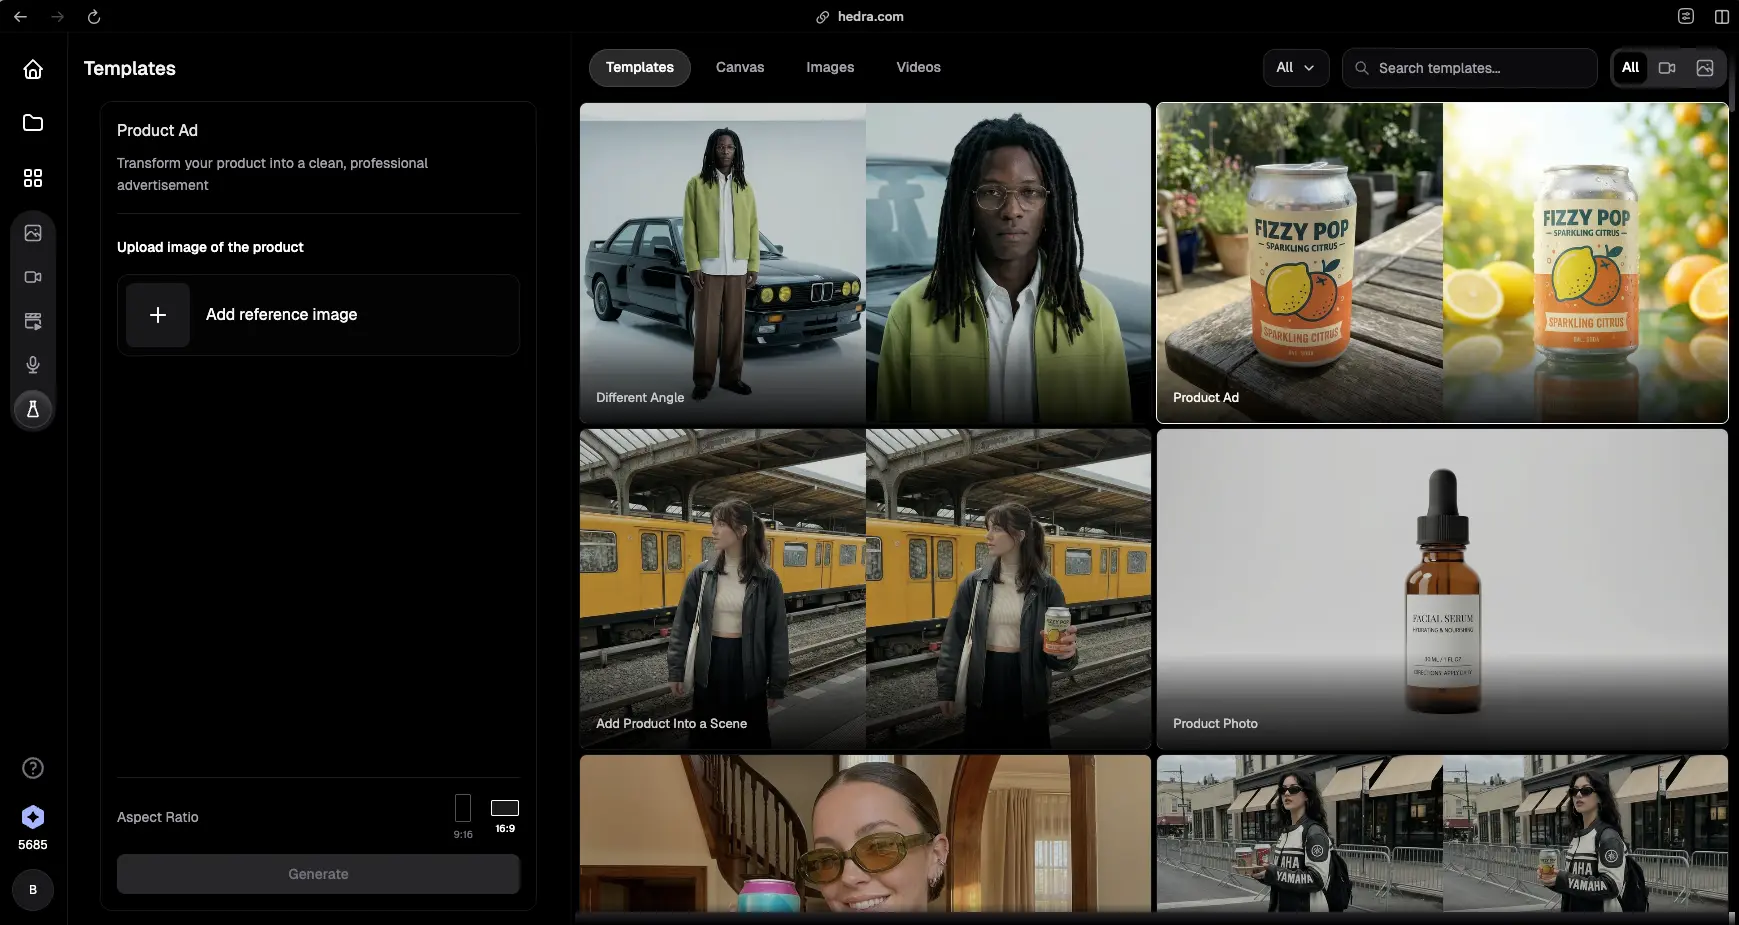Viewport: 1739px width, 925px height.
Task: Click the lab flask sidebar icon
Action: pyautogui.click(x=33, y=409)
